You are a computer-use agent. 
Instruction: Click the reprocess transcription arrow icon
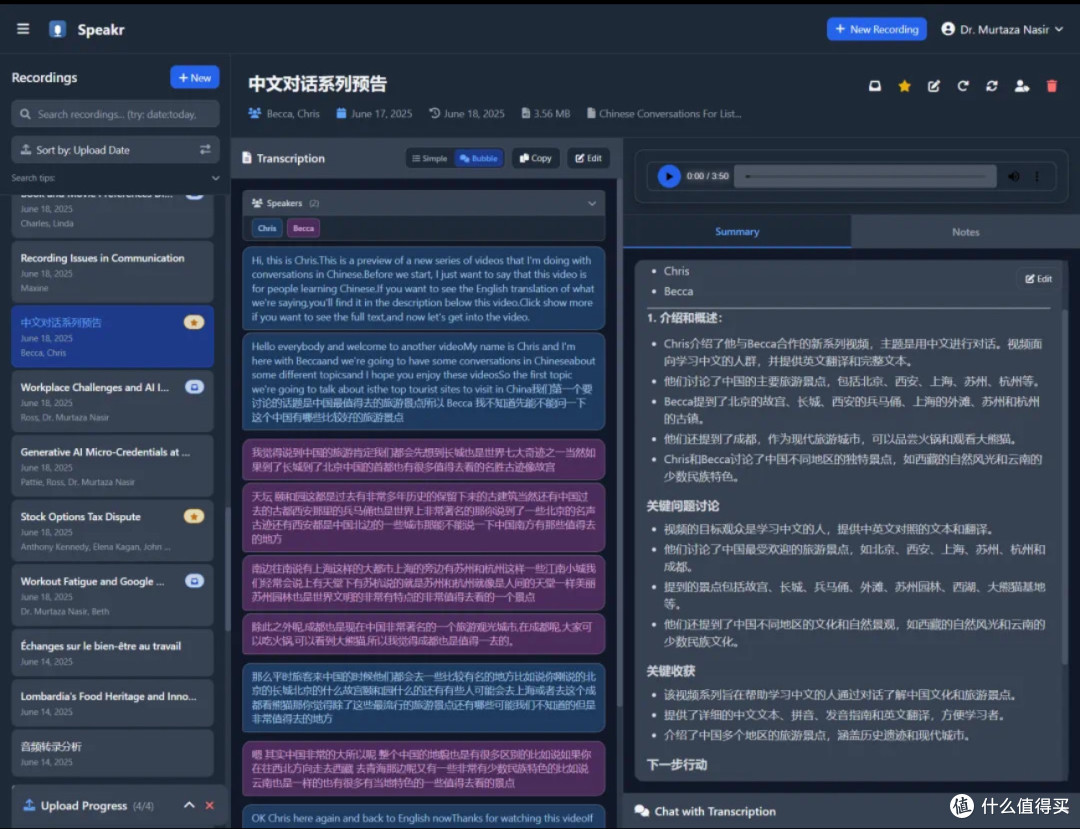(963, 86)
